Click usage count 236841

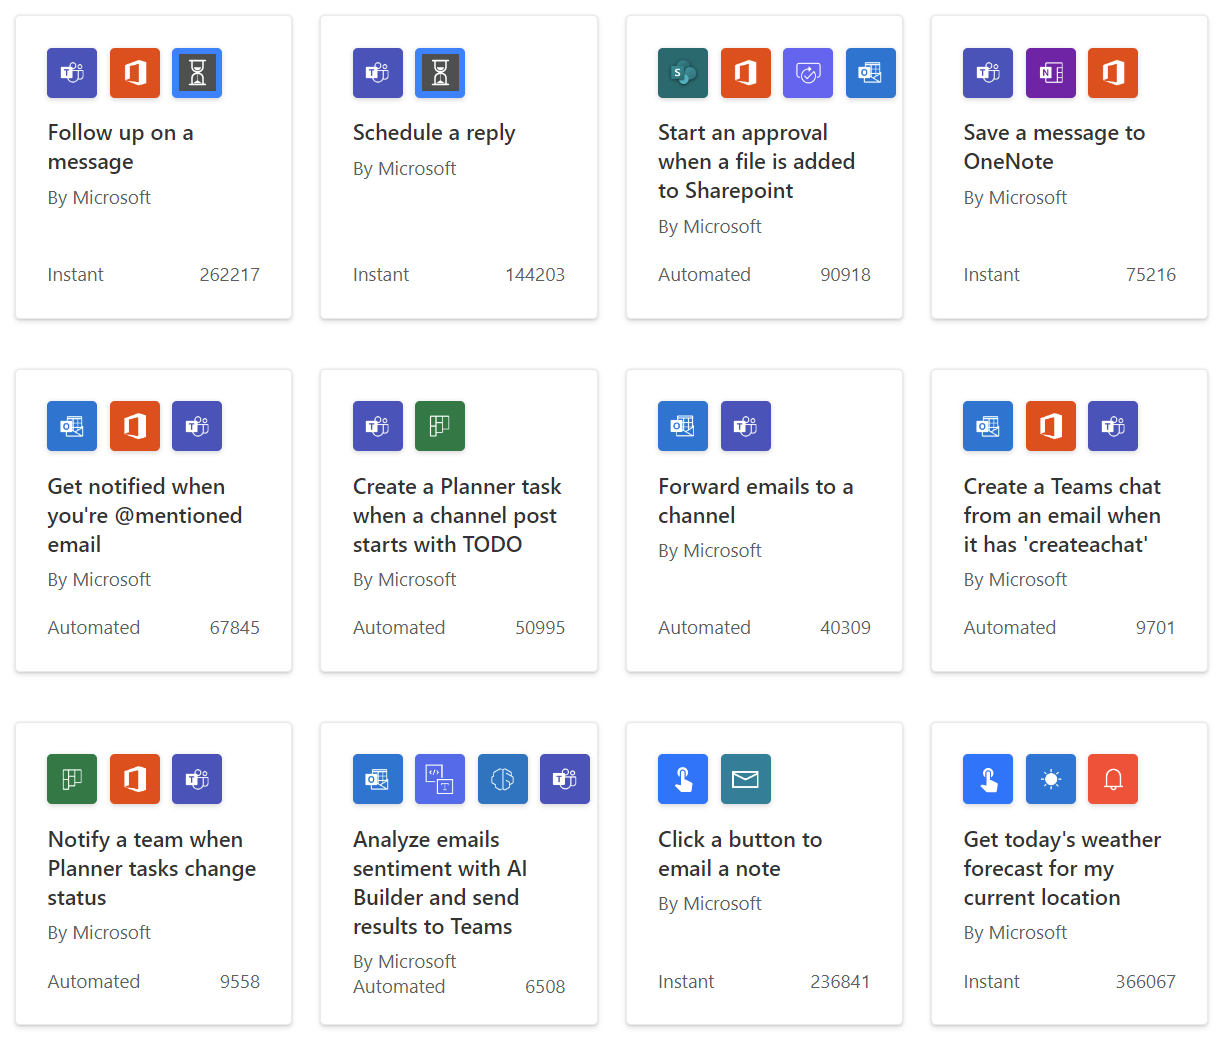[840, 982]
